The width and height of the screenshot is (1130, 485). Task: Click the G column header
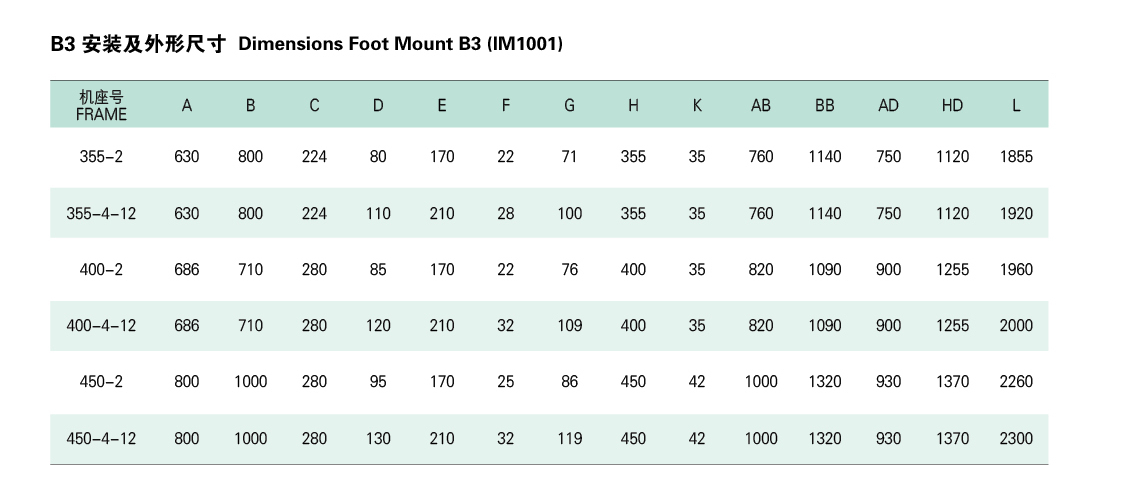point(569,105)
